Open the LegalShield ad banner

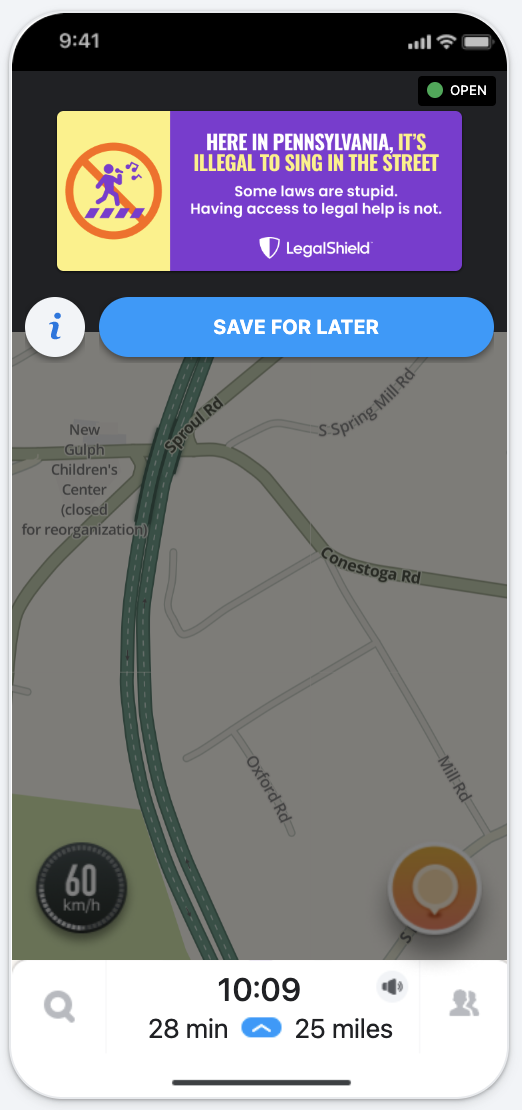point(259,191)
